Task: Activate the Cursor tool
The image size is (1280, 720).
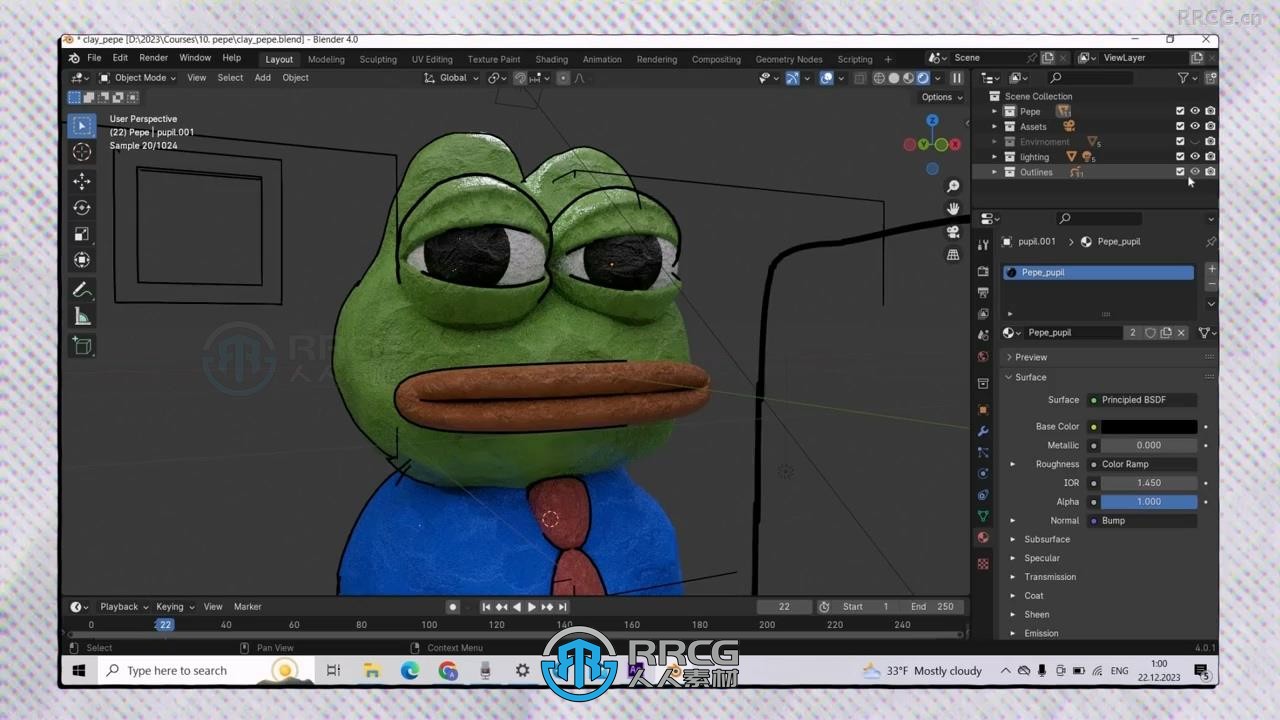Action: click(x=82, y=152)
